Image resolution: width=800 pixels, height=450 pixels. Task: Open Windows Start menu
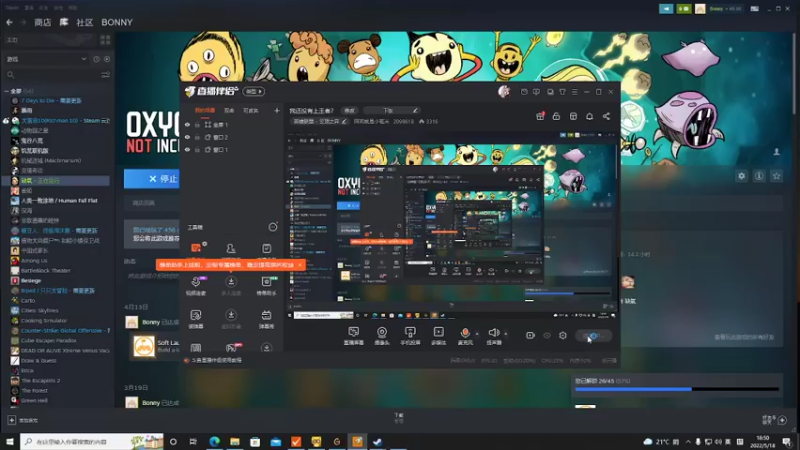coord(10,441)
